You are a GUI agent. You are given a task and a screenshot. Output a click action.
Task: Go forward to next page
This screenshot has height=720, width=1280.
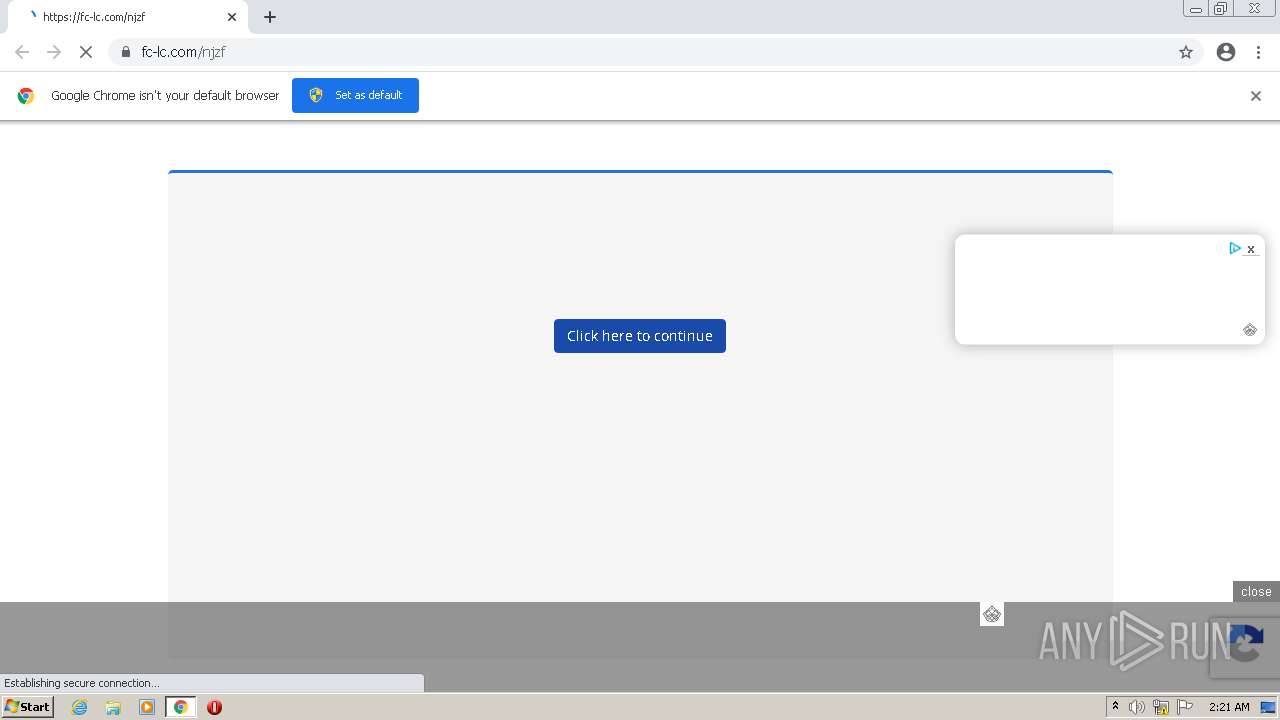pos(54,52)
